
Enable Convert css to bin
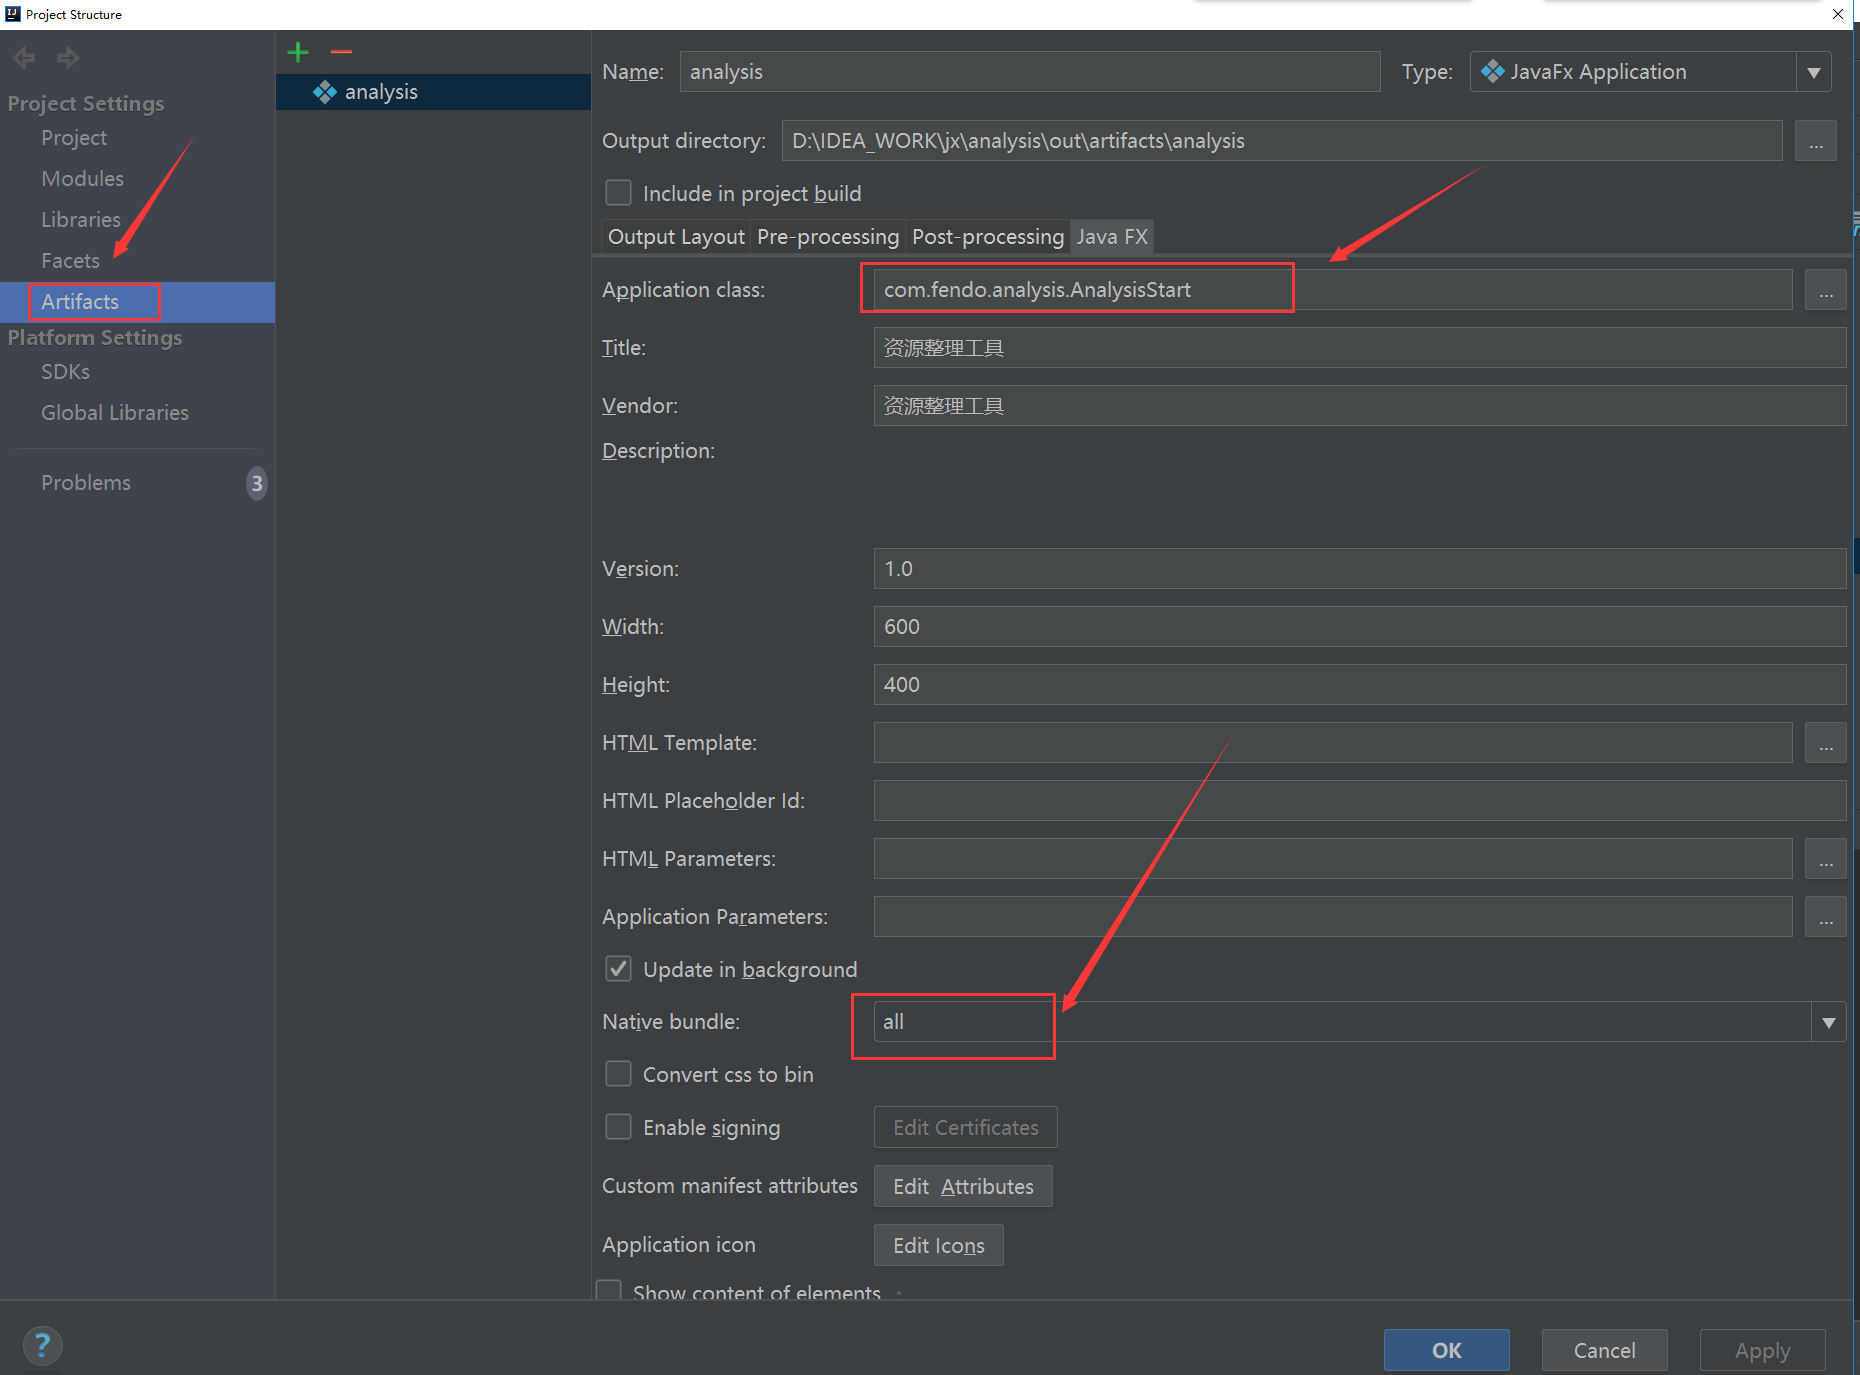pyautogui.click(x=619, y=1074)
